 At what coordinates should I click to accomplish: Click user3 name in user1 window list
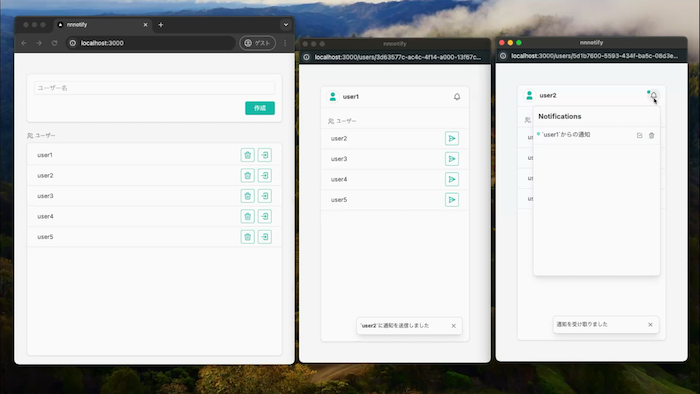(339, 159)
